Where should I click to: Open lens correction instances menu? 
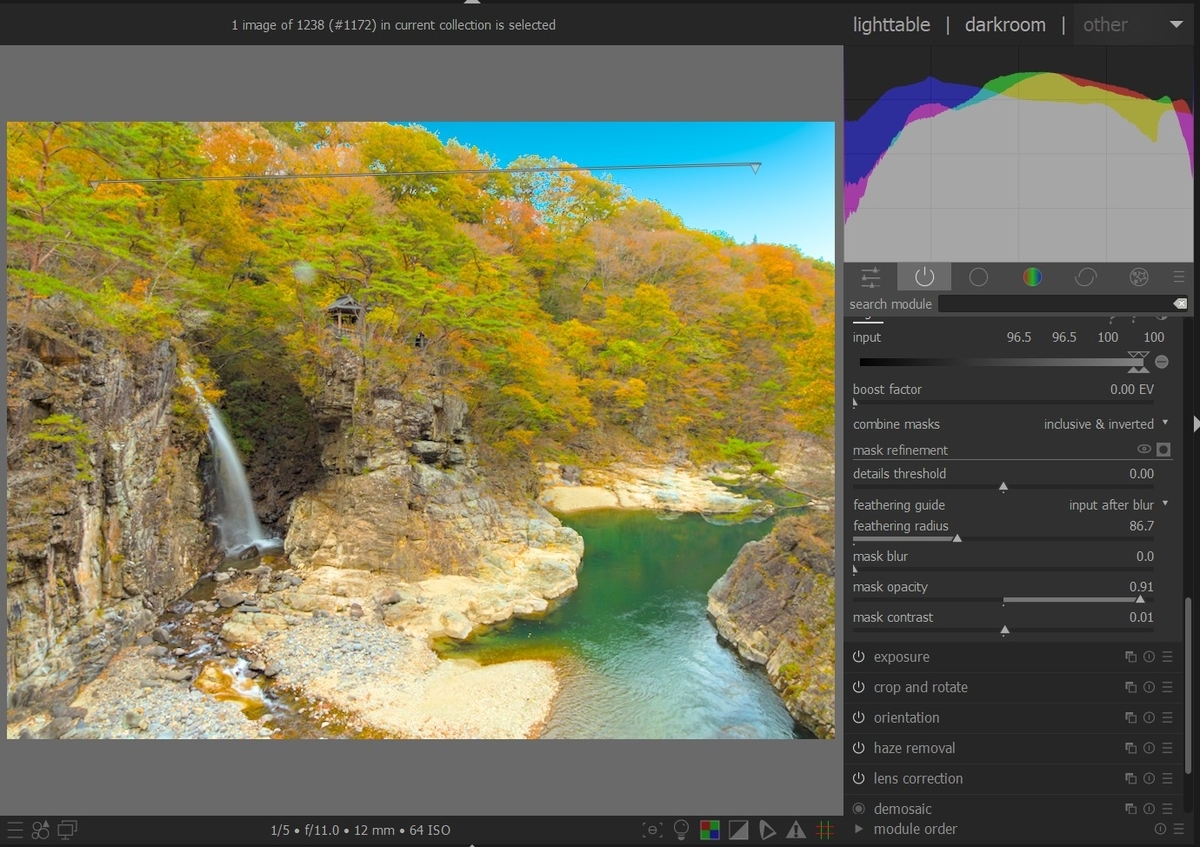1131,778
